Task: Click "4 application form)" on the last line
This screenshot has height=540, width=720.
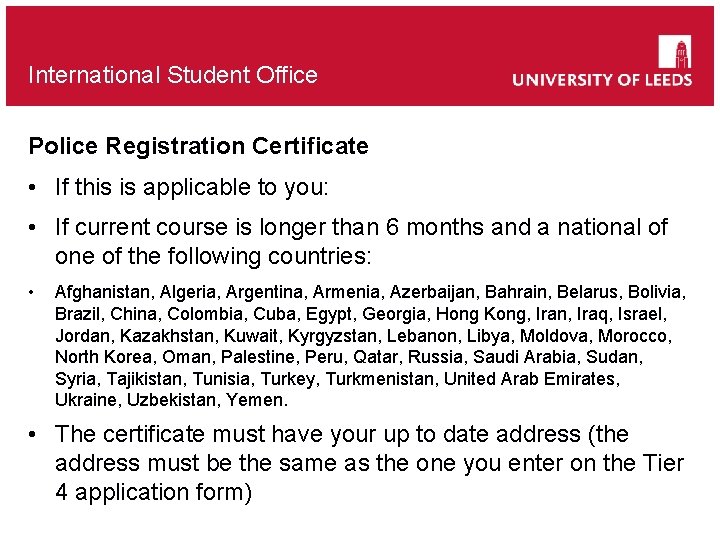Action: [x=153, y=492]
